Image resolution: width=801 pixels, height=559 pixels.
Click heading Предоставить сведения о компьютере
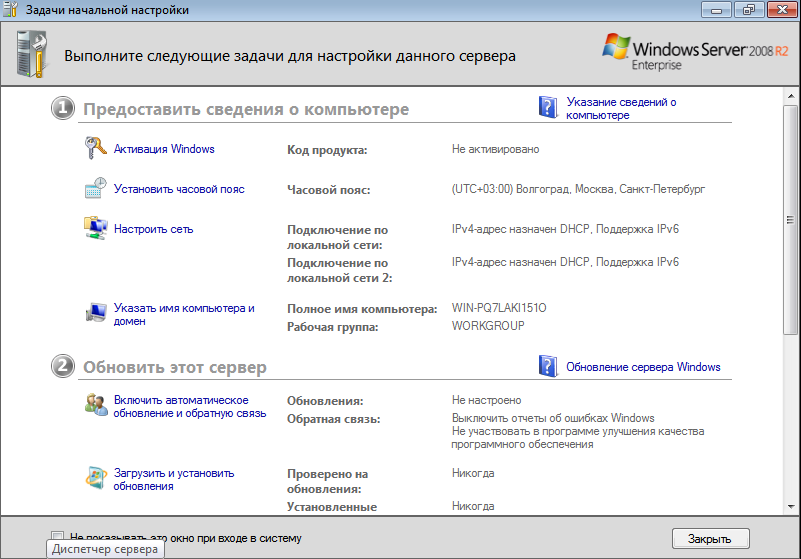(246, 109)
